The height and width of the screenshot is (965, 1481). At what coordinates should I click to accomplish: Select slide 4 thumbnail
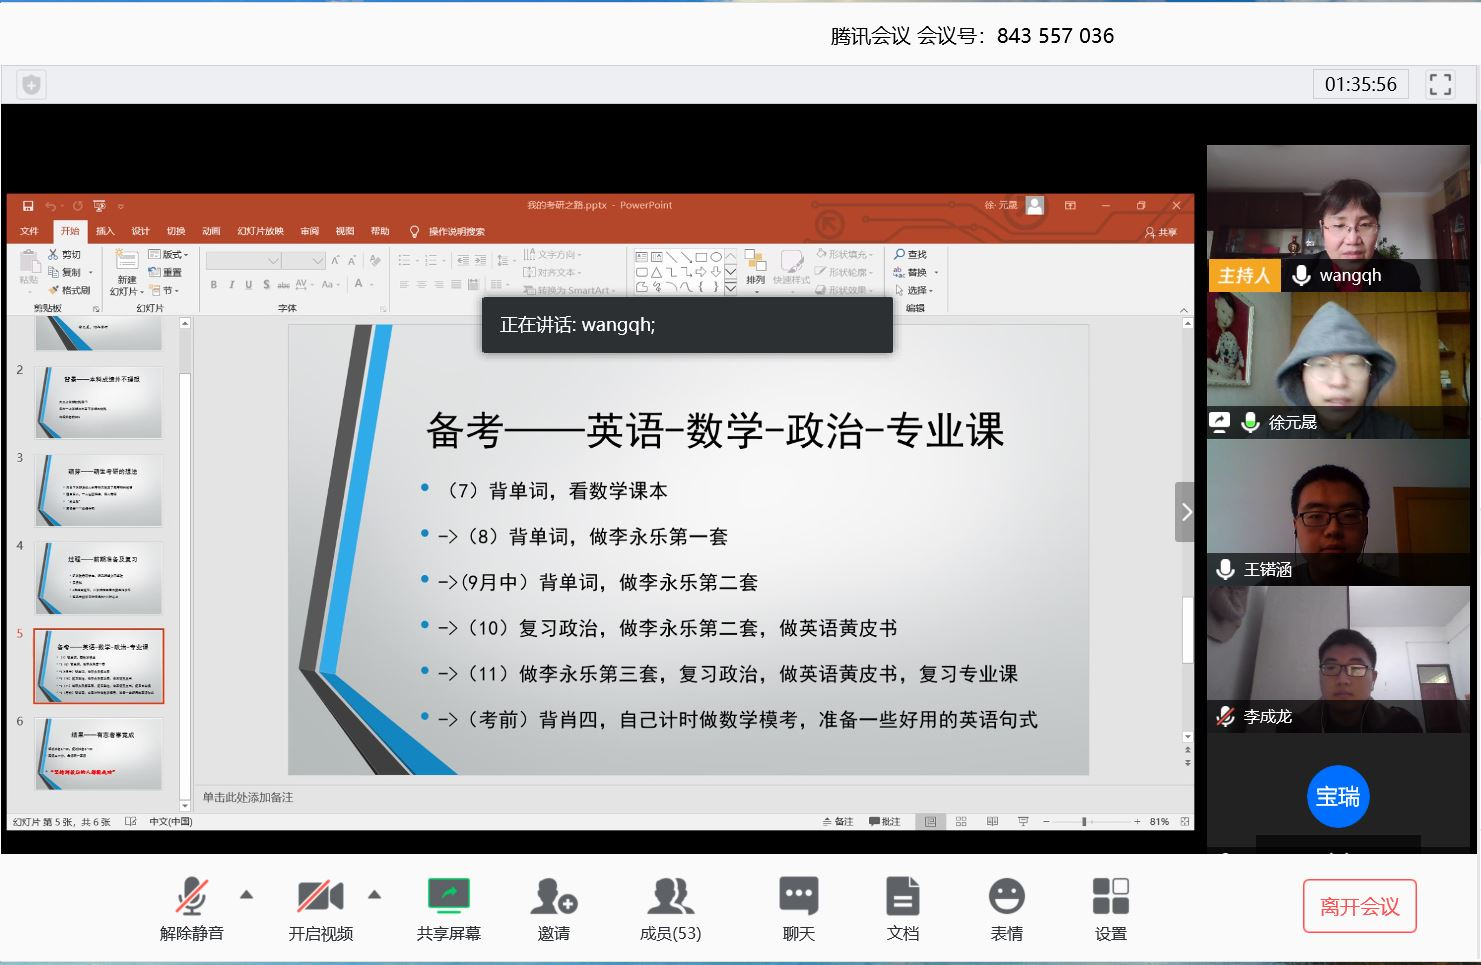98,578
